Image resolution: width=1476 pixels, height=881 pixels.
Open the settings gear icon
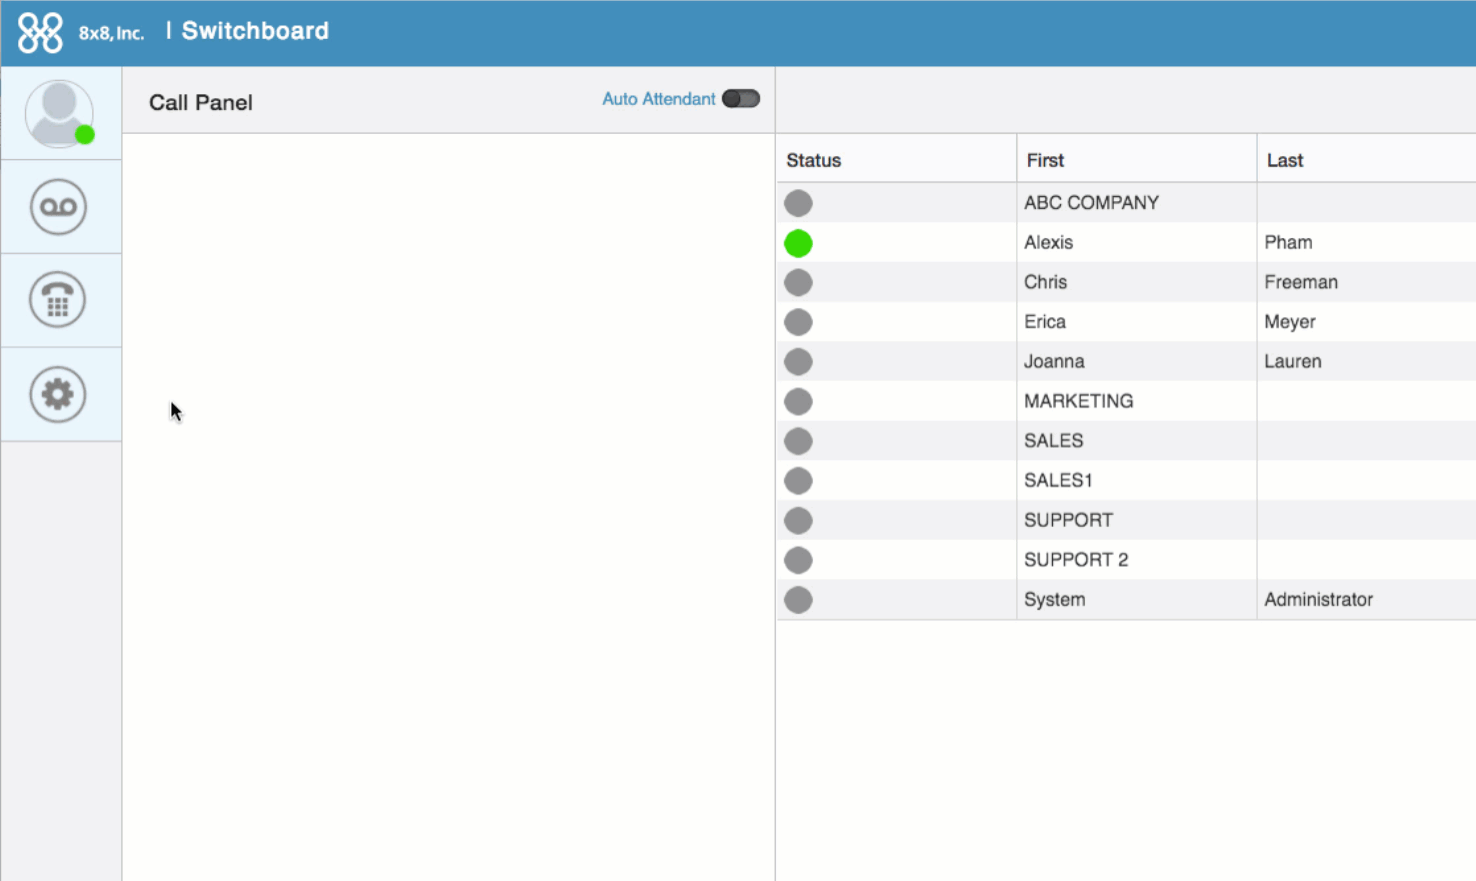[58, 394]
